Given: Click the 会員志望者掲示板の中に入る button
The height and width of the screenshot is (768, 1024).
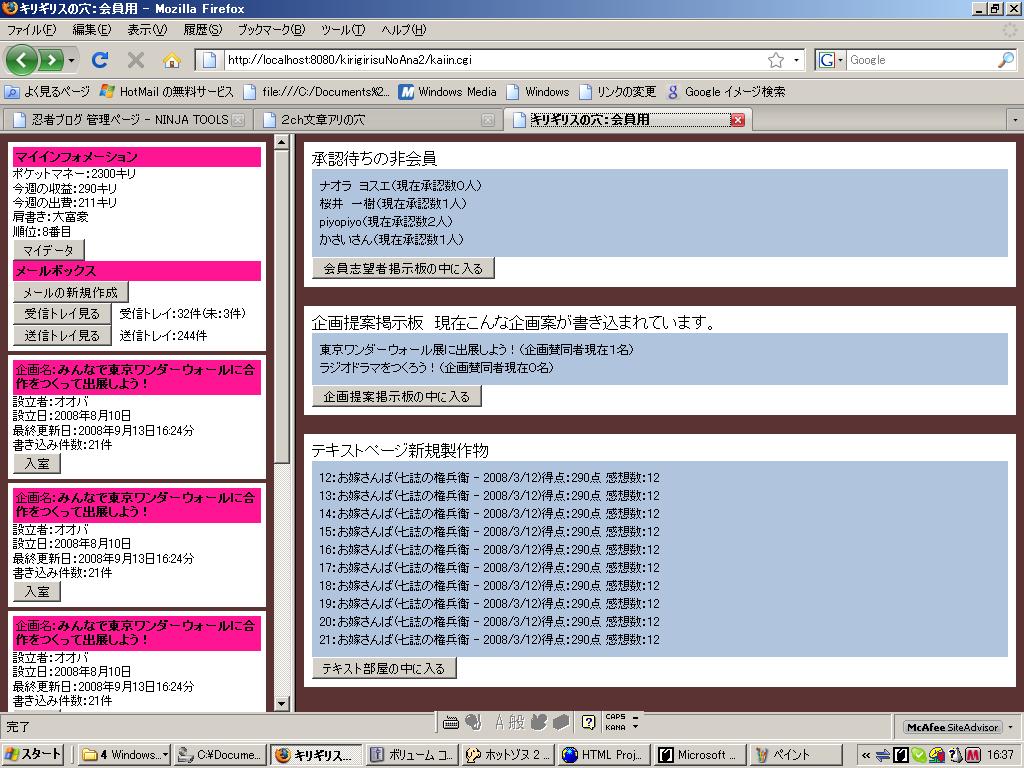Looking at the screenshot, I should (x=403, y=268).
